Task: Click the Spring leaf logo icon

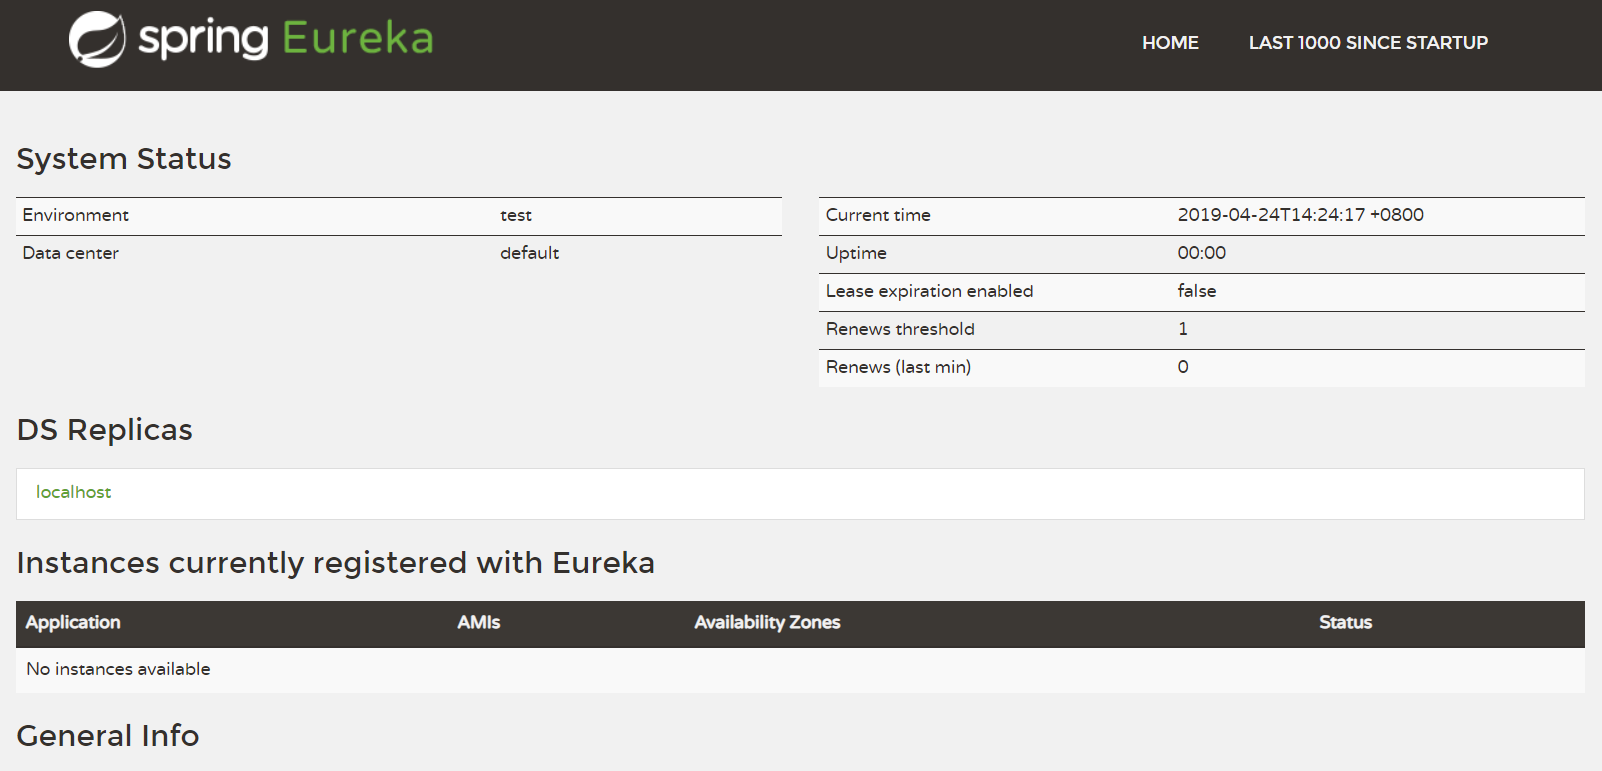Action: tap(97, 40)
